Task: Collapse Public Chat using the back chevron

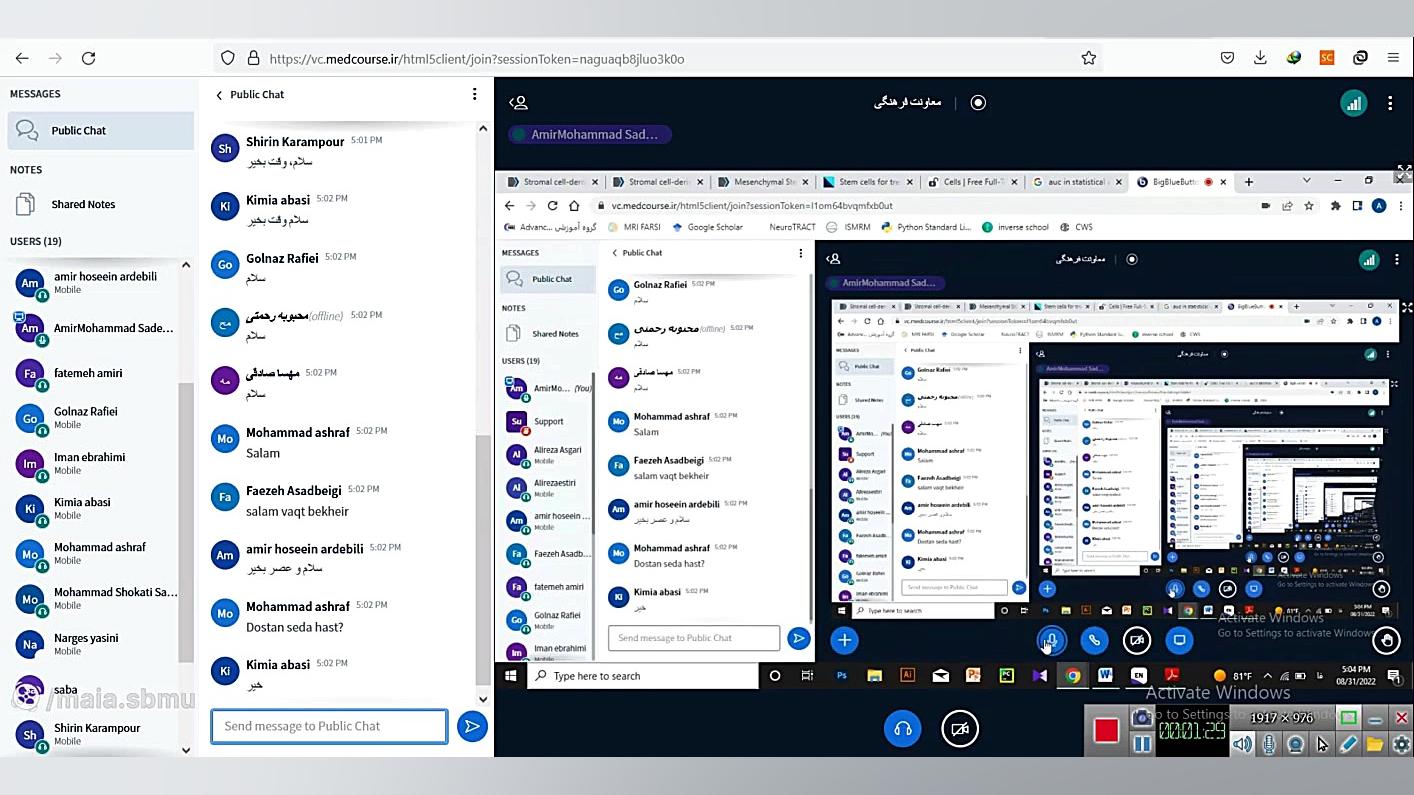Action: tap(219, 94)
